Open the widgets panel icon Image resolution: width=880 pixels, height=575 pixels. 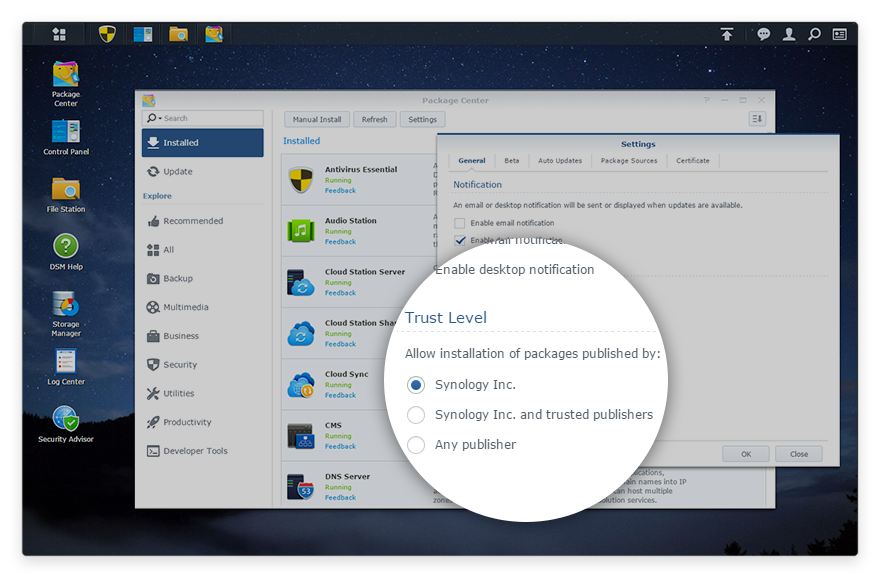tap(840, 34)
